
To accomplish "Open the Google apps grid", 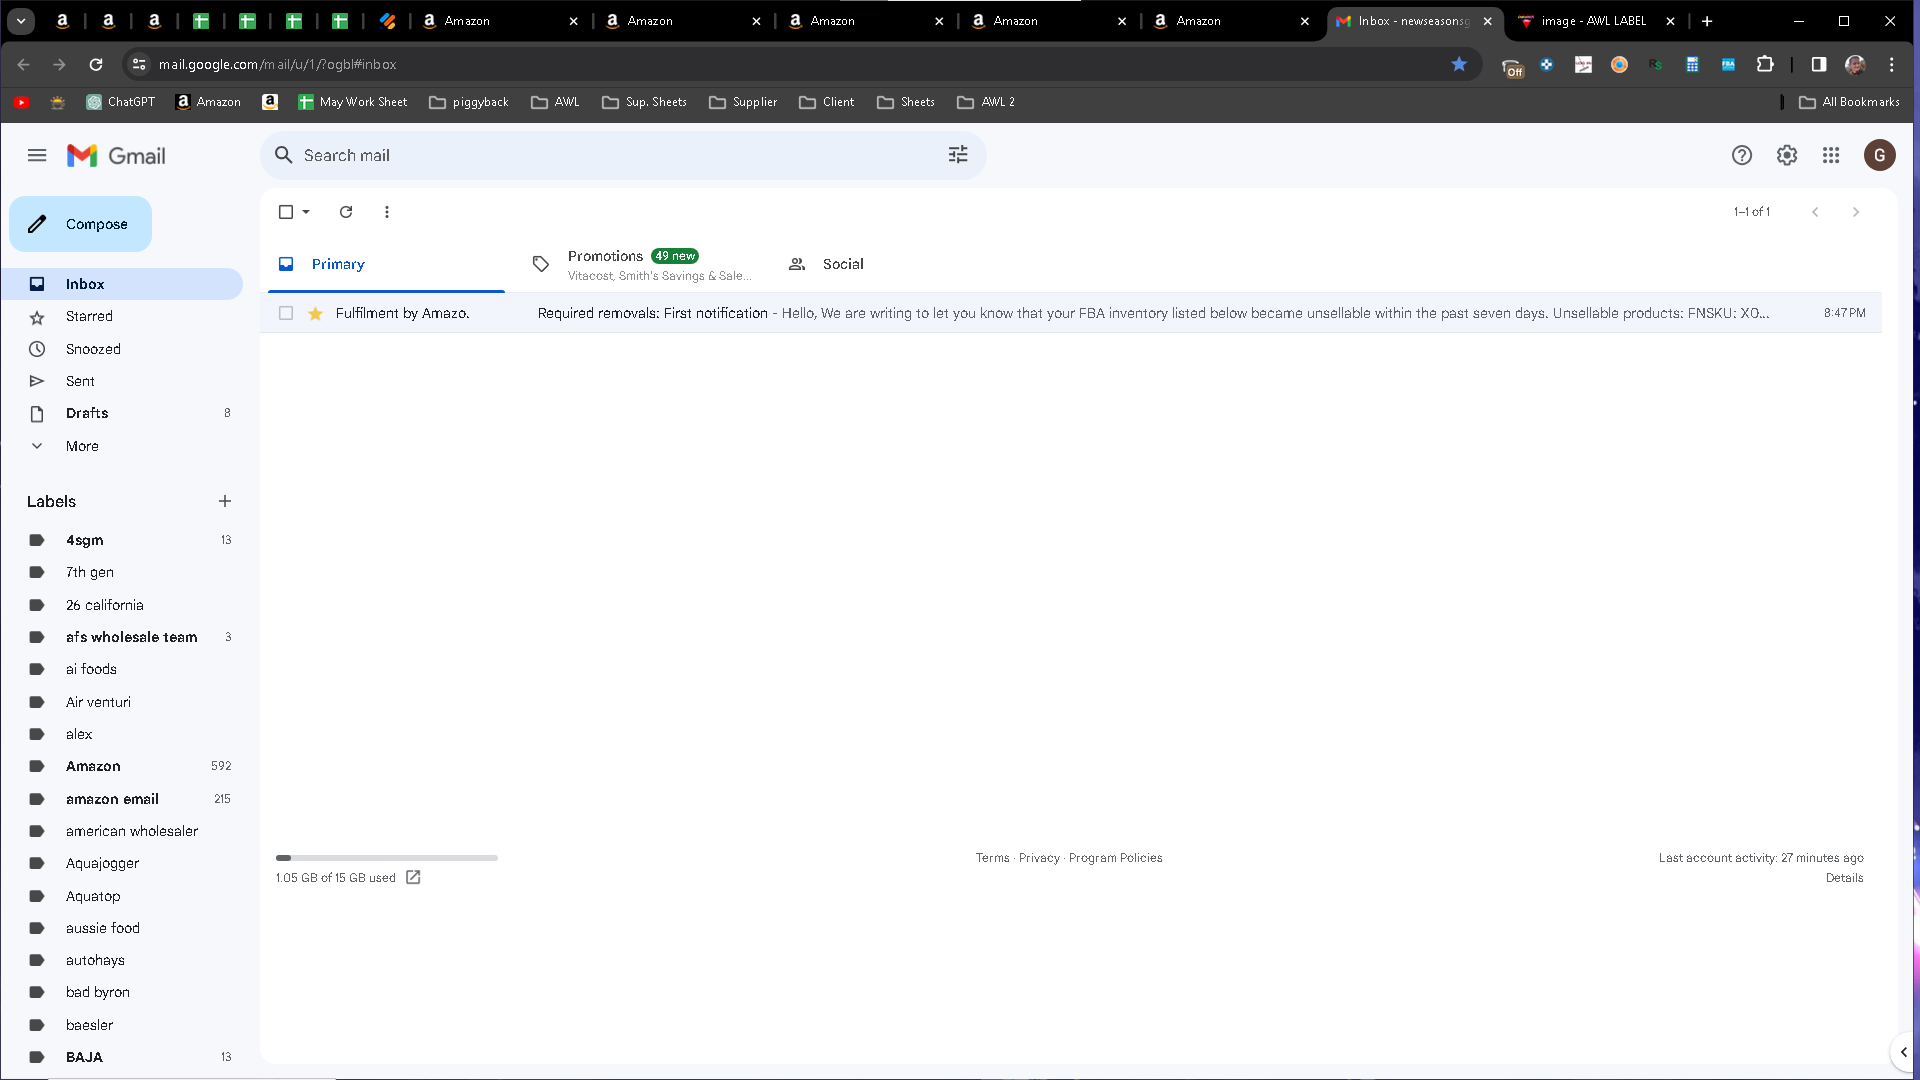I will click(1831, 155).
